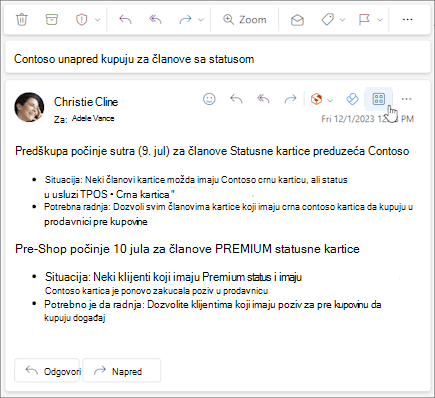Viewport: 435px width, 398px height.
Task: Click the Napred forward button
Action: pyautogui.click(x=122, y=370)
